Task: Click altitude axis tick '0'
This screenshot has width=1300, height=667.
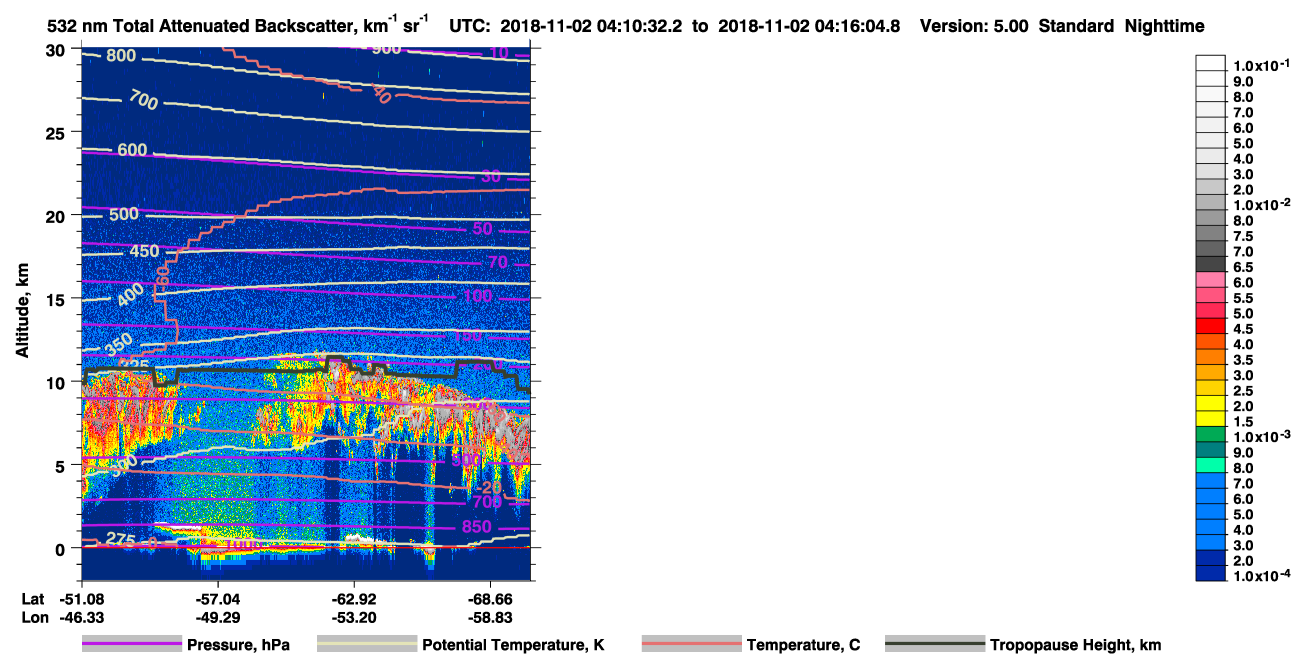Action: (60, 548)
